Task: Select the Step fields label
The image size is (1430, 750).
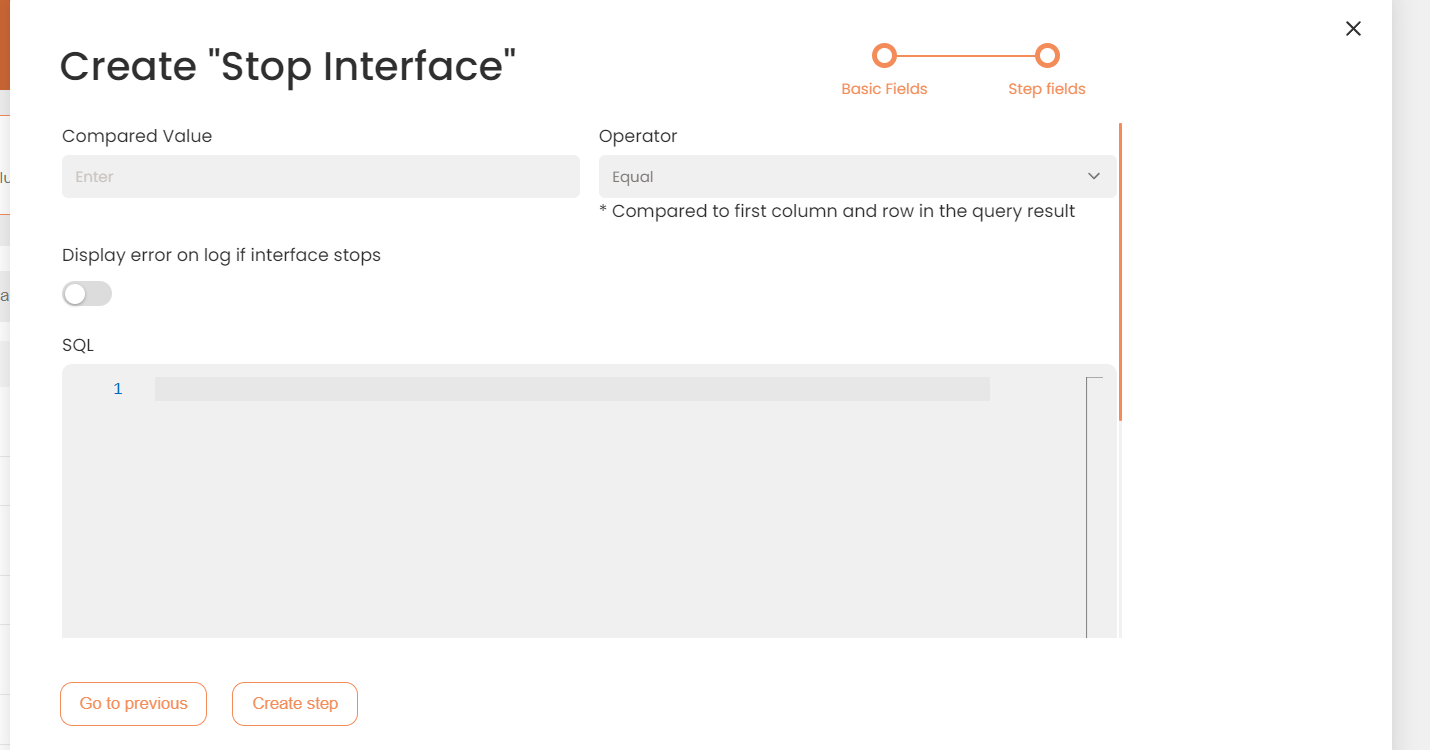Action: 1046,89
